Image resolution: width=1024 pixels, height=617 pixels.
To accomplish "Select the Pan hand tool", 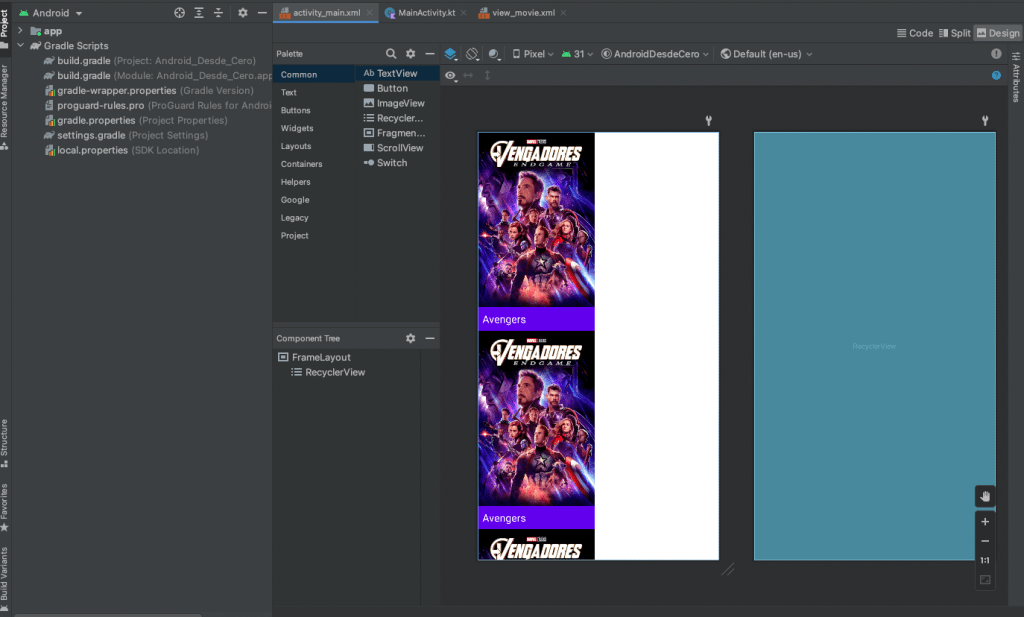I will (985, 496).
